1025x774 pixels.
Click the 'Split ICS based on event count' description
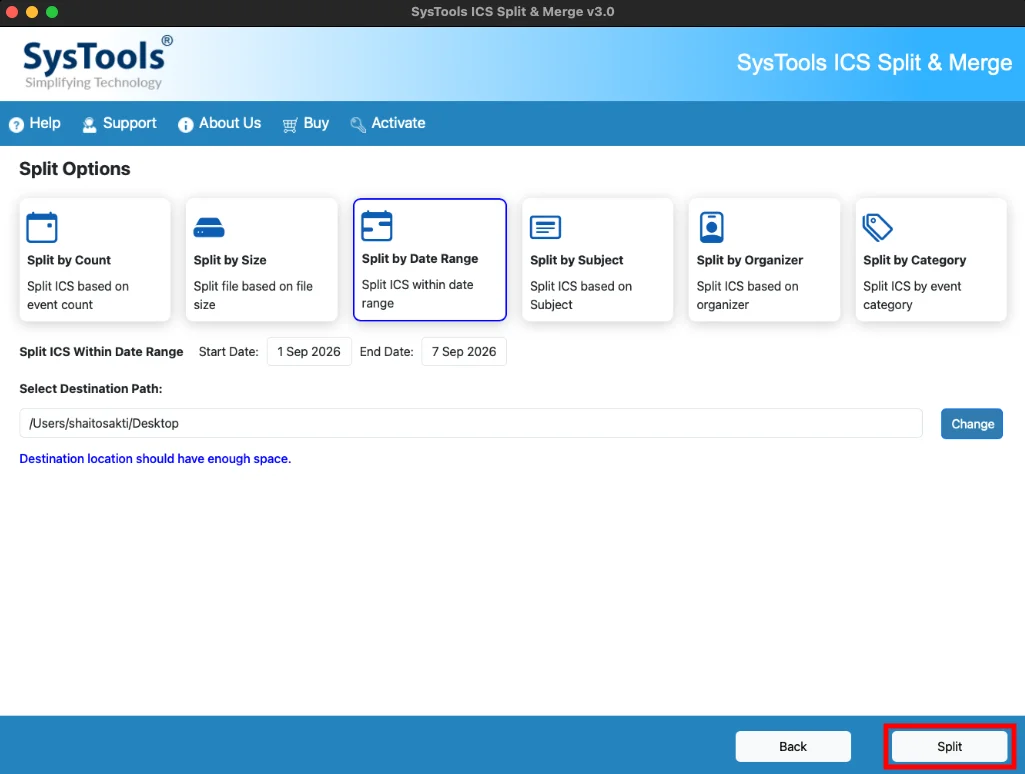pyautogui.click(x=78, y=295)
